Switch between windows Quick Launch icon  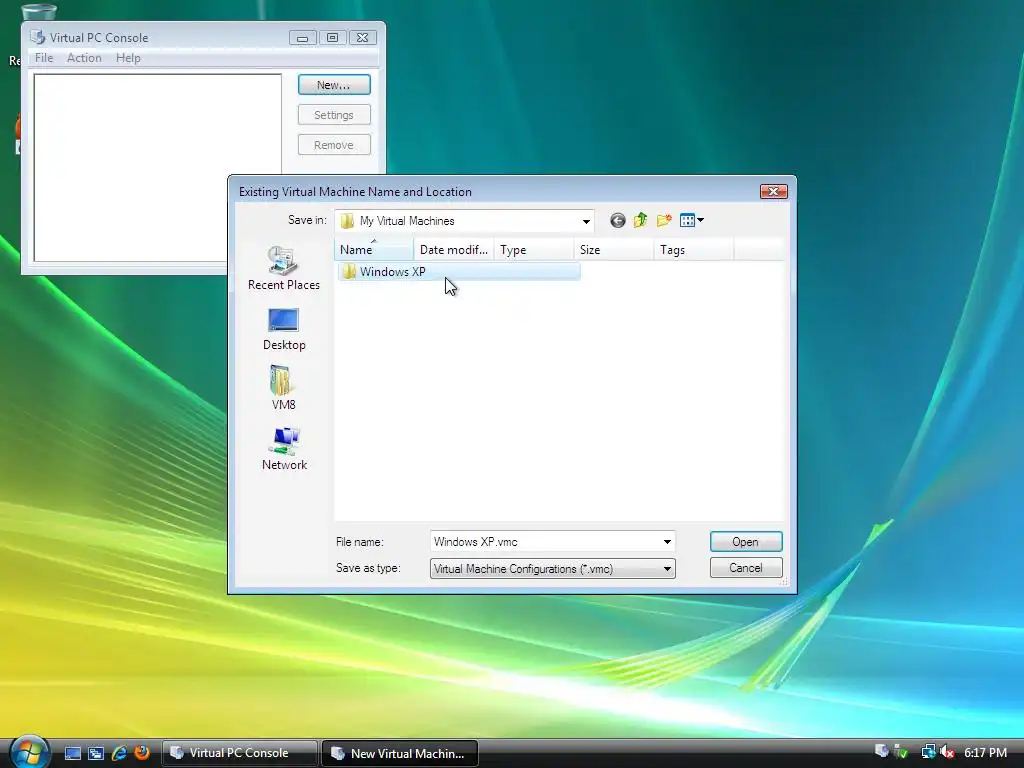(x=96, y=753)
